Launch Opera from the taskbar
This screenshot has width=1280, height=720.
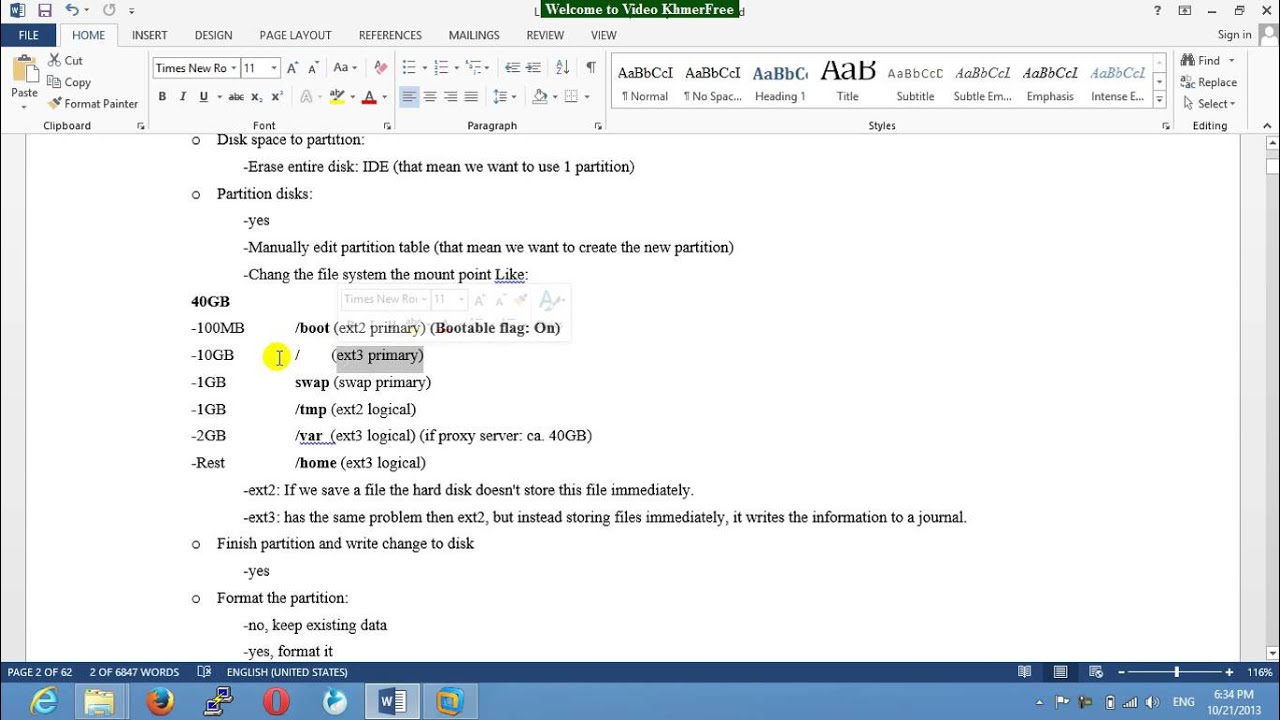click(x=276, y=702)
